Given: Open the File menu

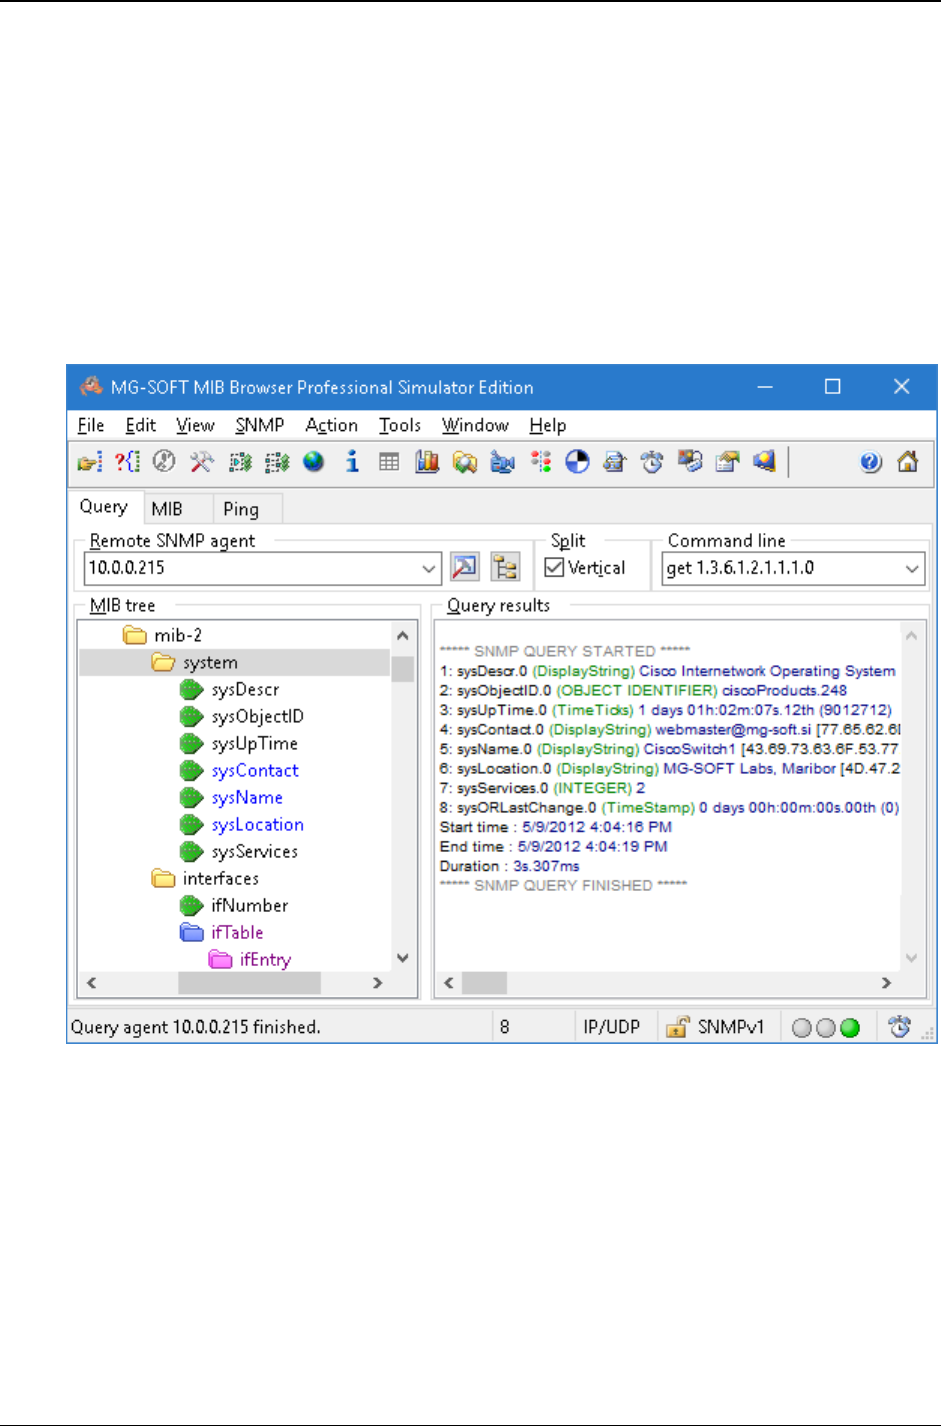Looking at the screenshot, I should tap(91, 425).
